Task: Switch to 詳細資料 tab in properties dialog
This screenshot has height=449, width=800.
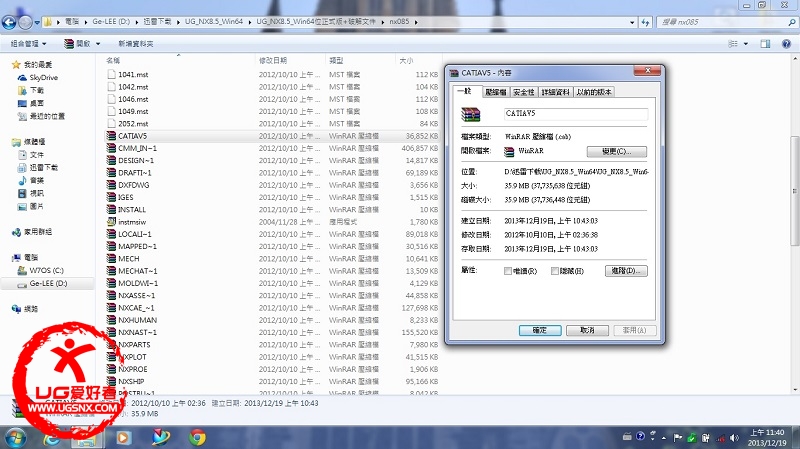Action: (x=556, y=92)
